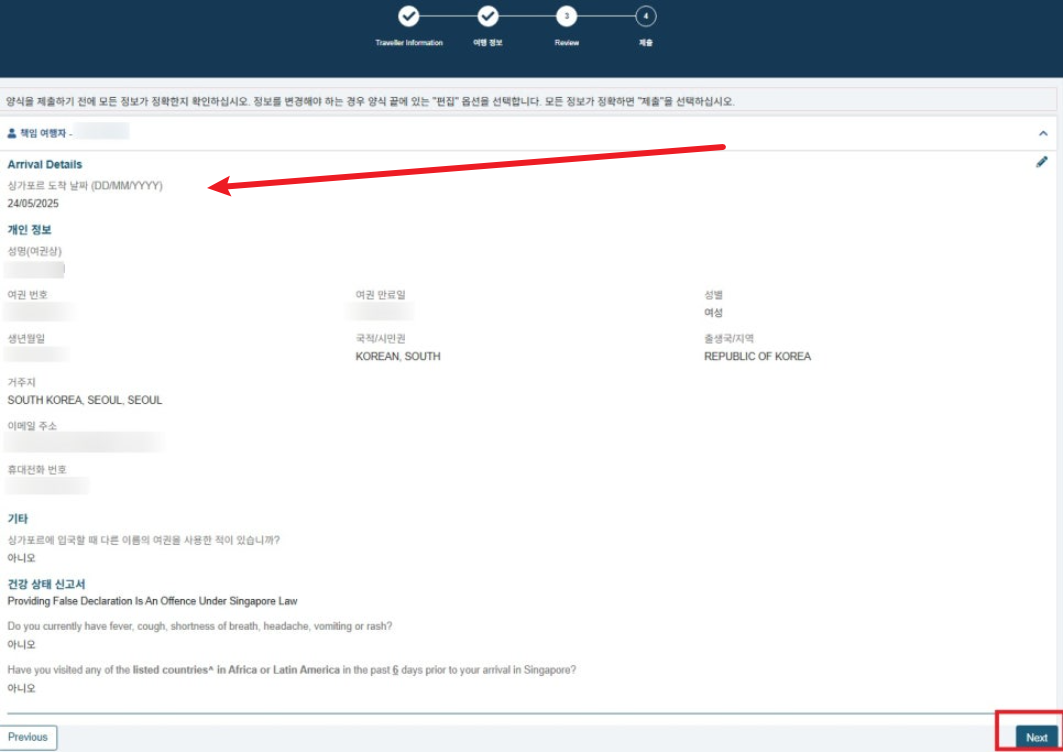
Task: Click the 생년월일 label
Action: pos(26,338)
